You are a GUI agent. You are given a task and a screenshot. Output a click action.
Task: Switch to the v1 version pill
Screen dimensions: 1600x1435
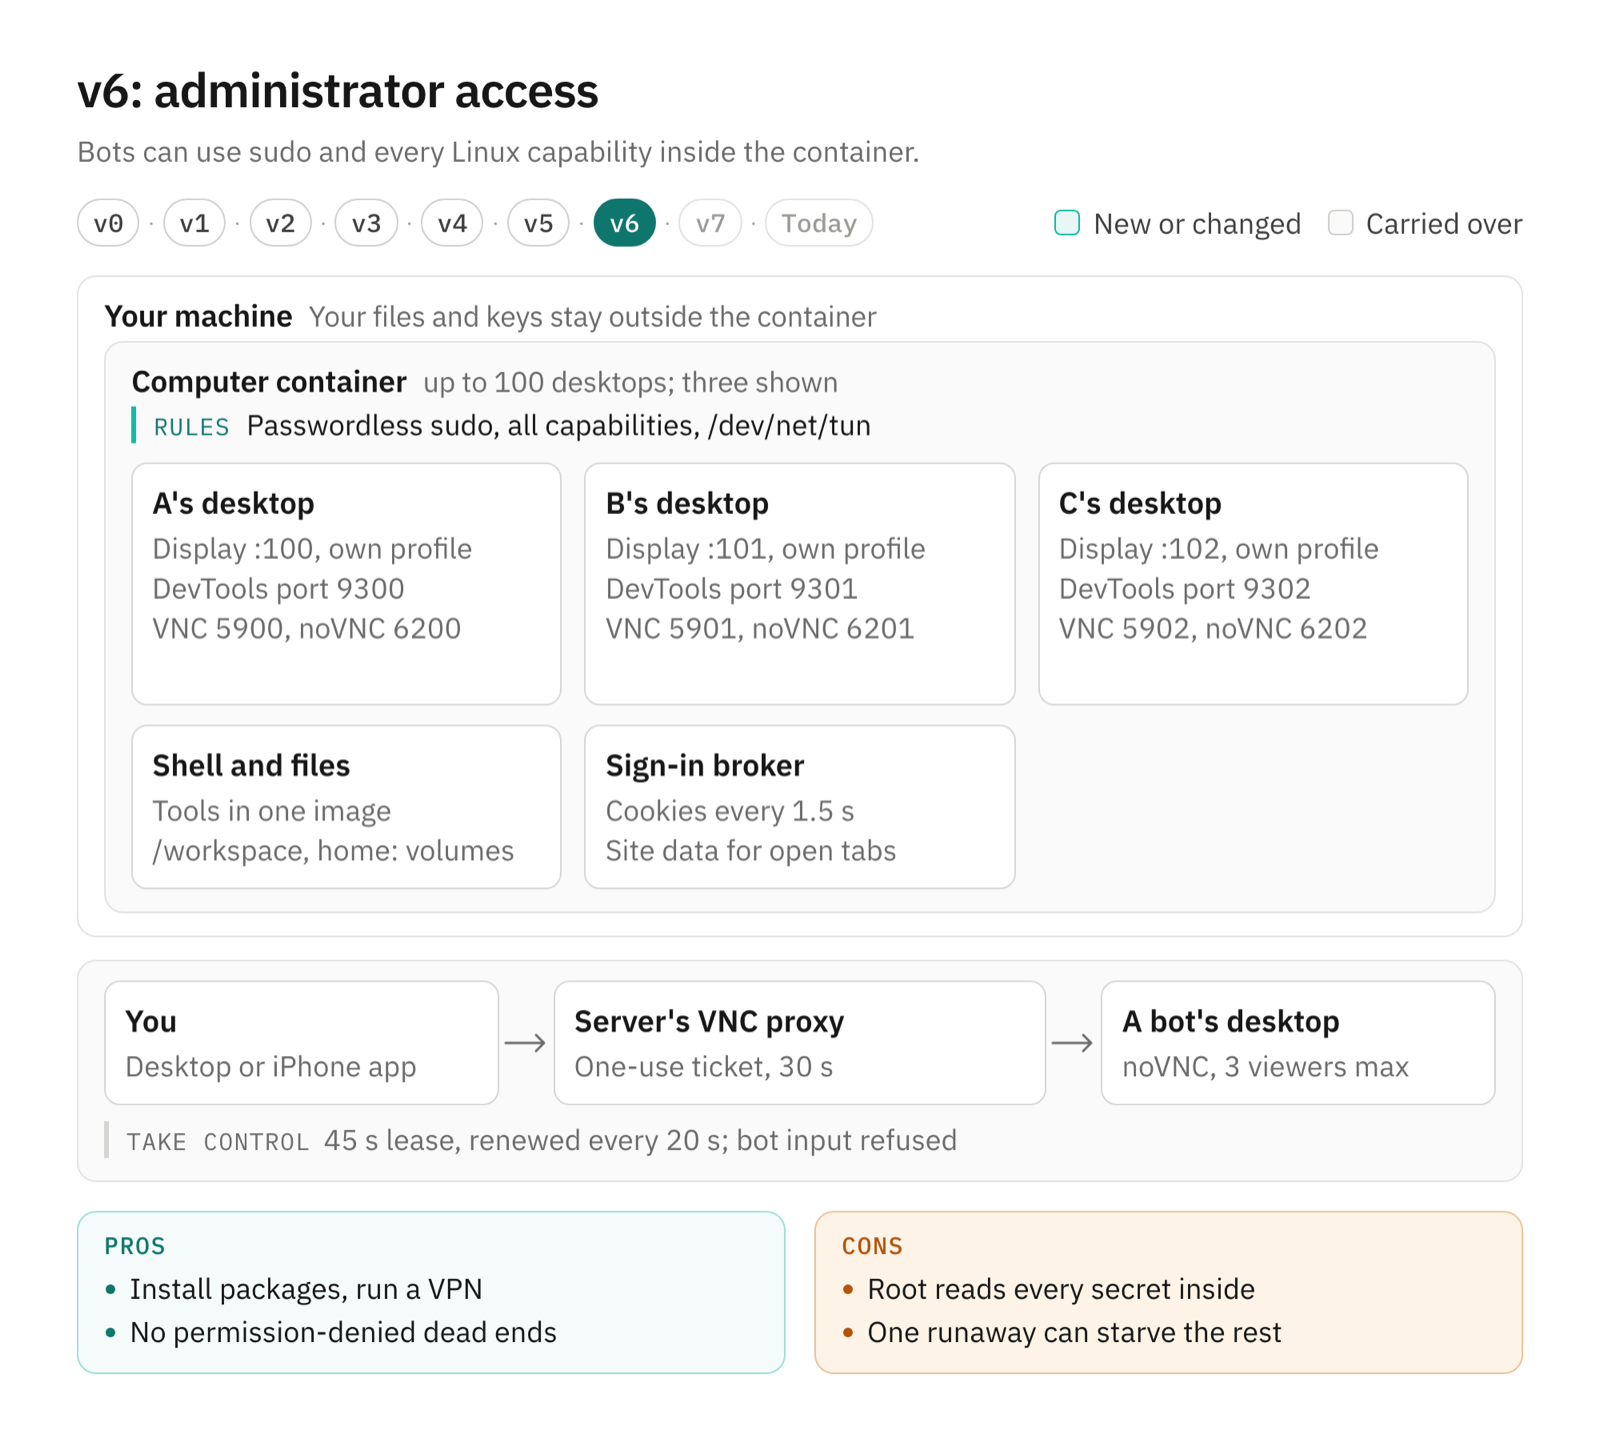point(194,223)
